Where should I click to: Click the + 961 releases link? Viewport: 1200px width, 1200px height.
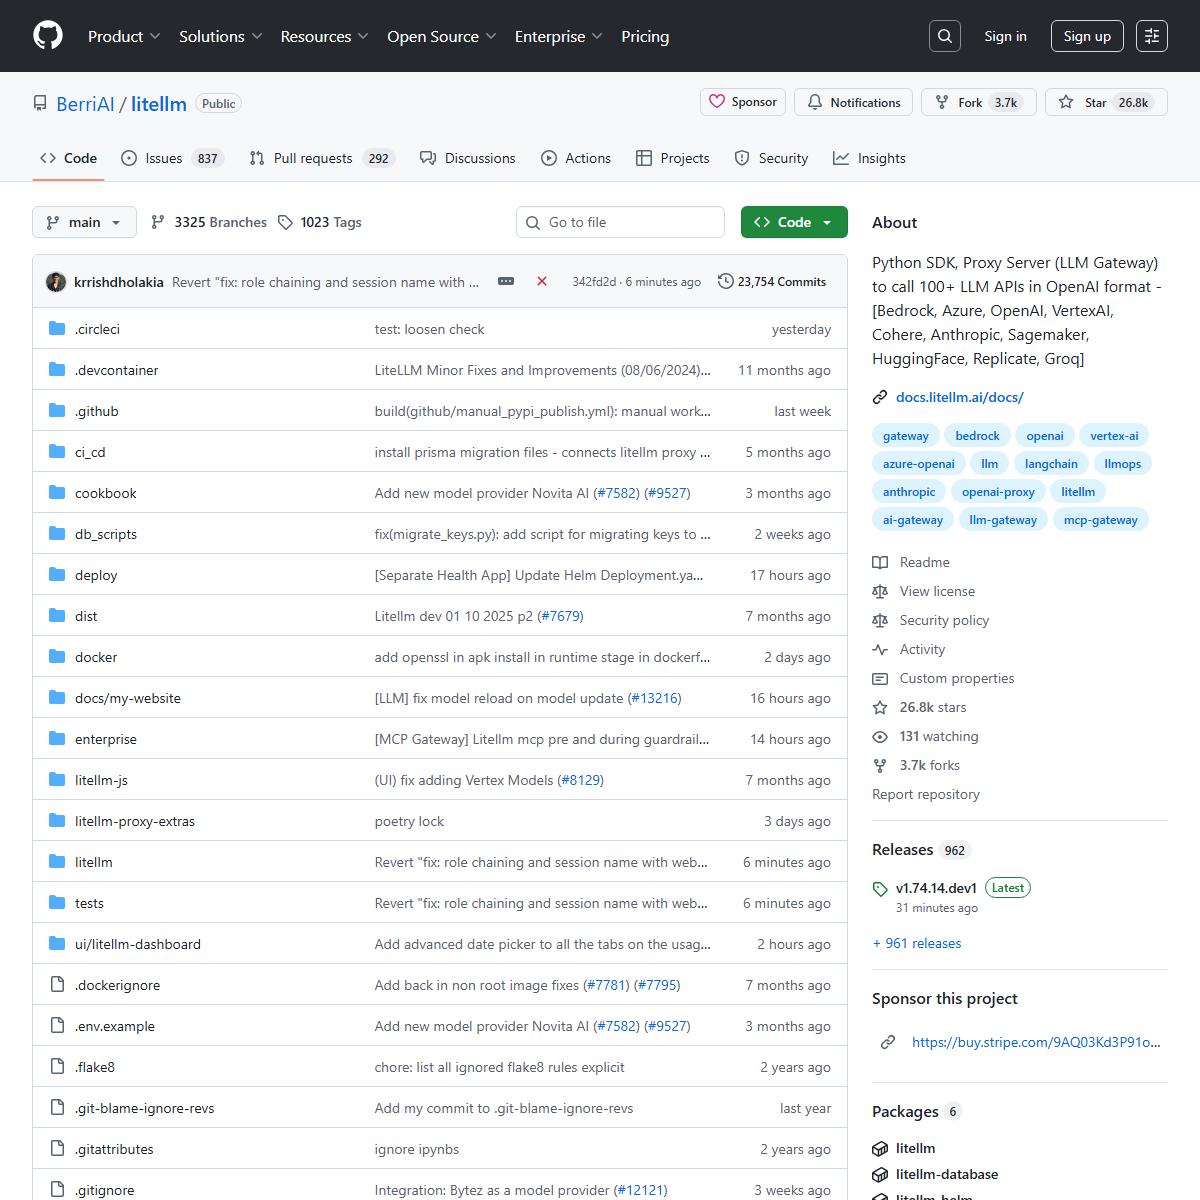pyautogui.click(x=917, y=943)
